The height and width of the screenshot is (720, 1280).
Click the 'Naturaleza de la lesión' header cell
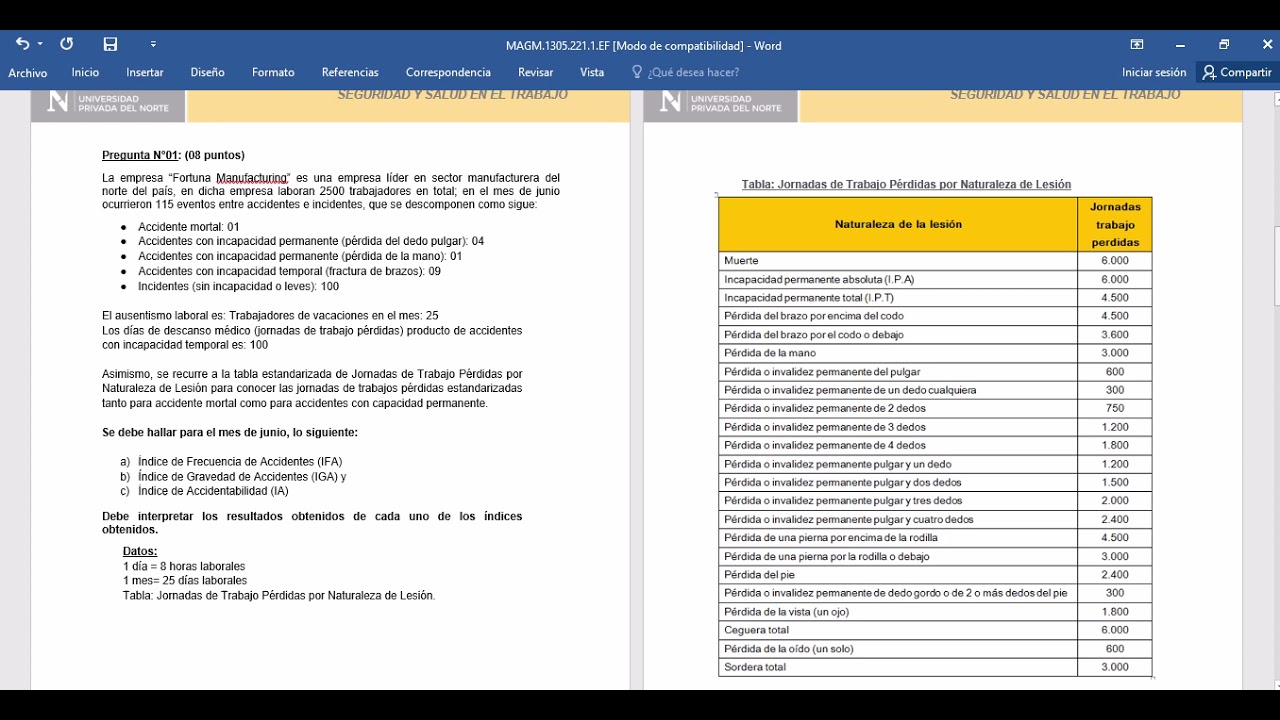[898, 224]
